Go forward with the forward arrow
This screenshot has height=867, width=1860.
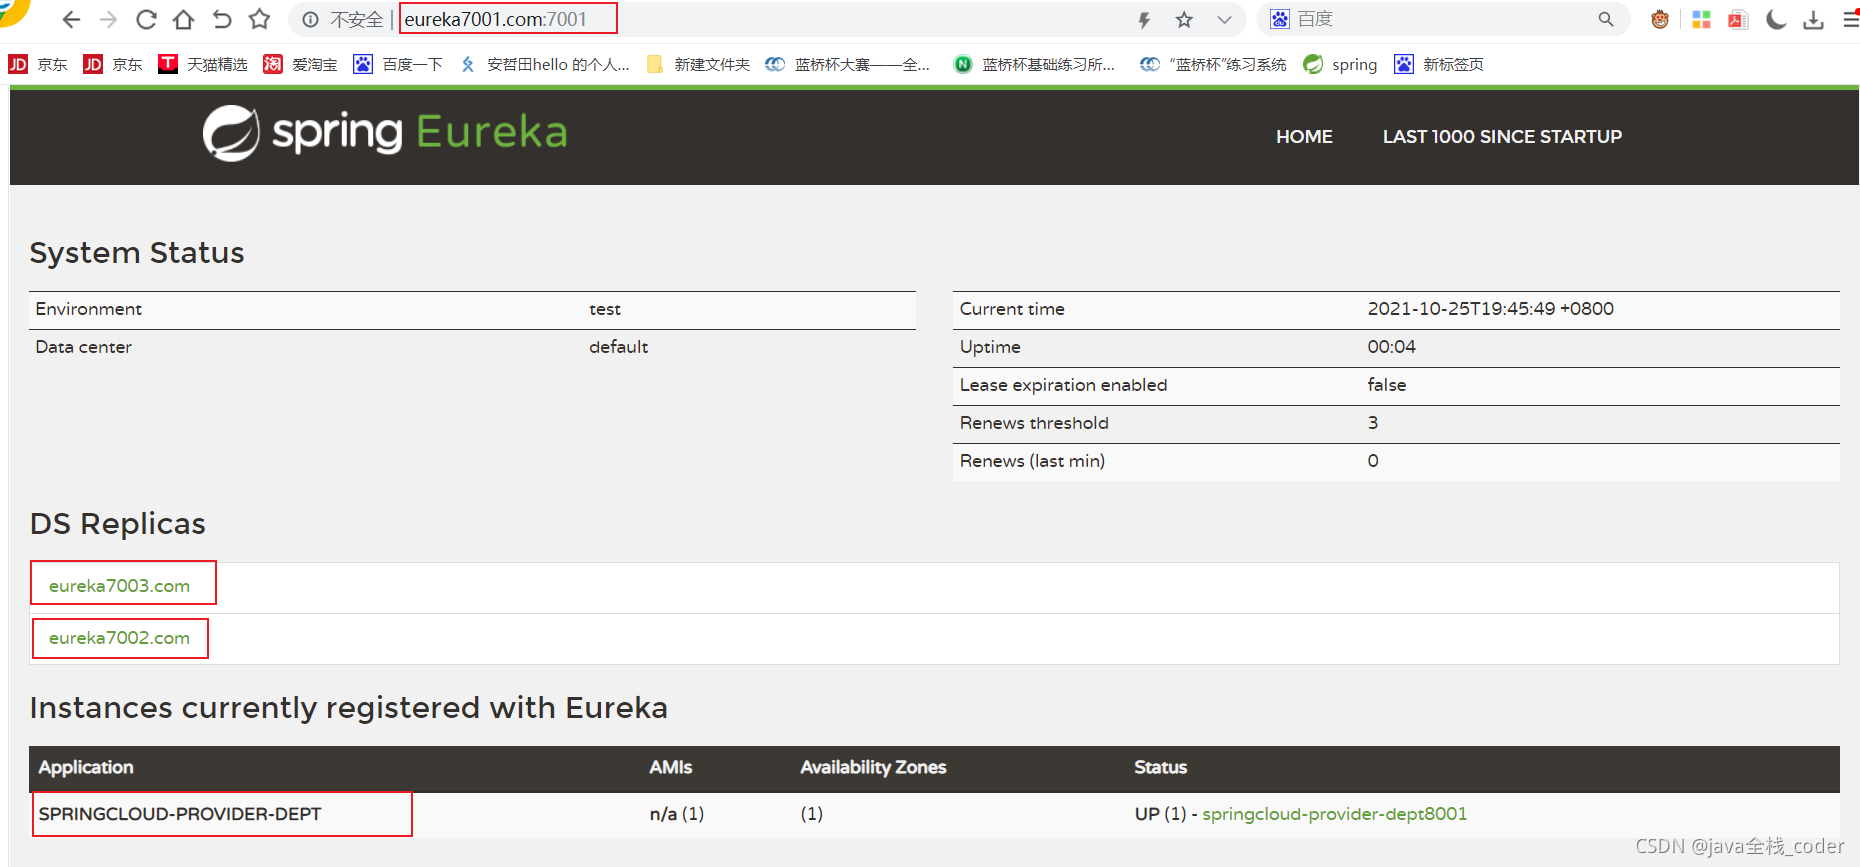tap(109, 19)
